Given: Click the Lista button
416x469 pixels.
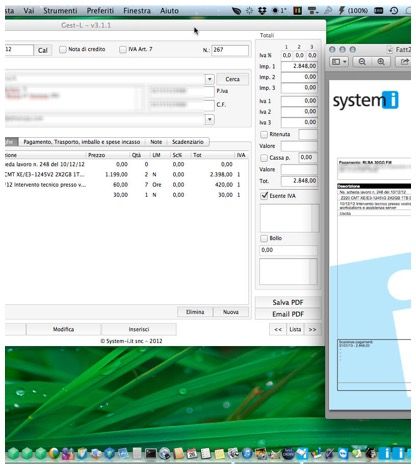Looking at the screenshot, I should click(295, 329).
